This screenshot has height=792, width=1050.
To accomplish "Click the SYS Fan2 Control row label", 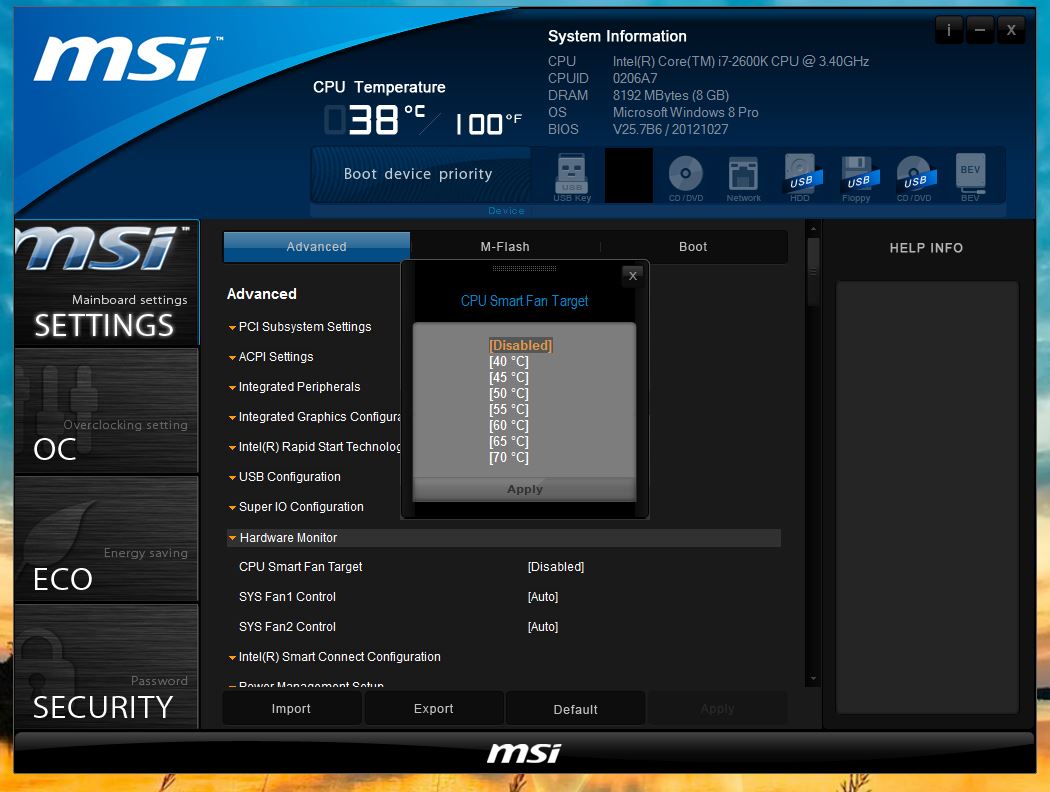I will (287, 627).
